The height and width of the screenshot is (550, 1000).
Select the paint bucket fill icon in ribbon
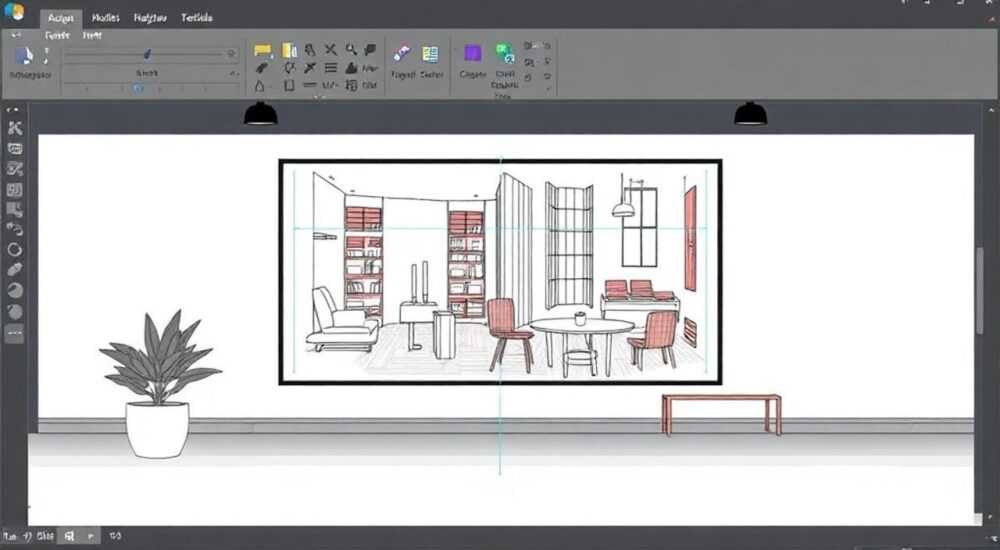coord(351,68)
